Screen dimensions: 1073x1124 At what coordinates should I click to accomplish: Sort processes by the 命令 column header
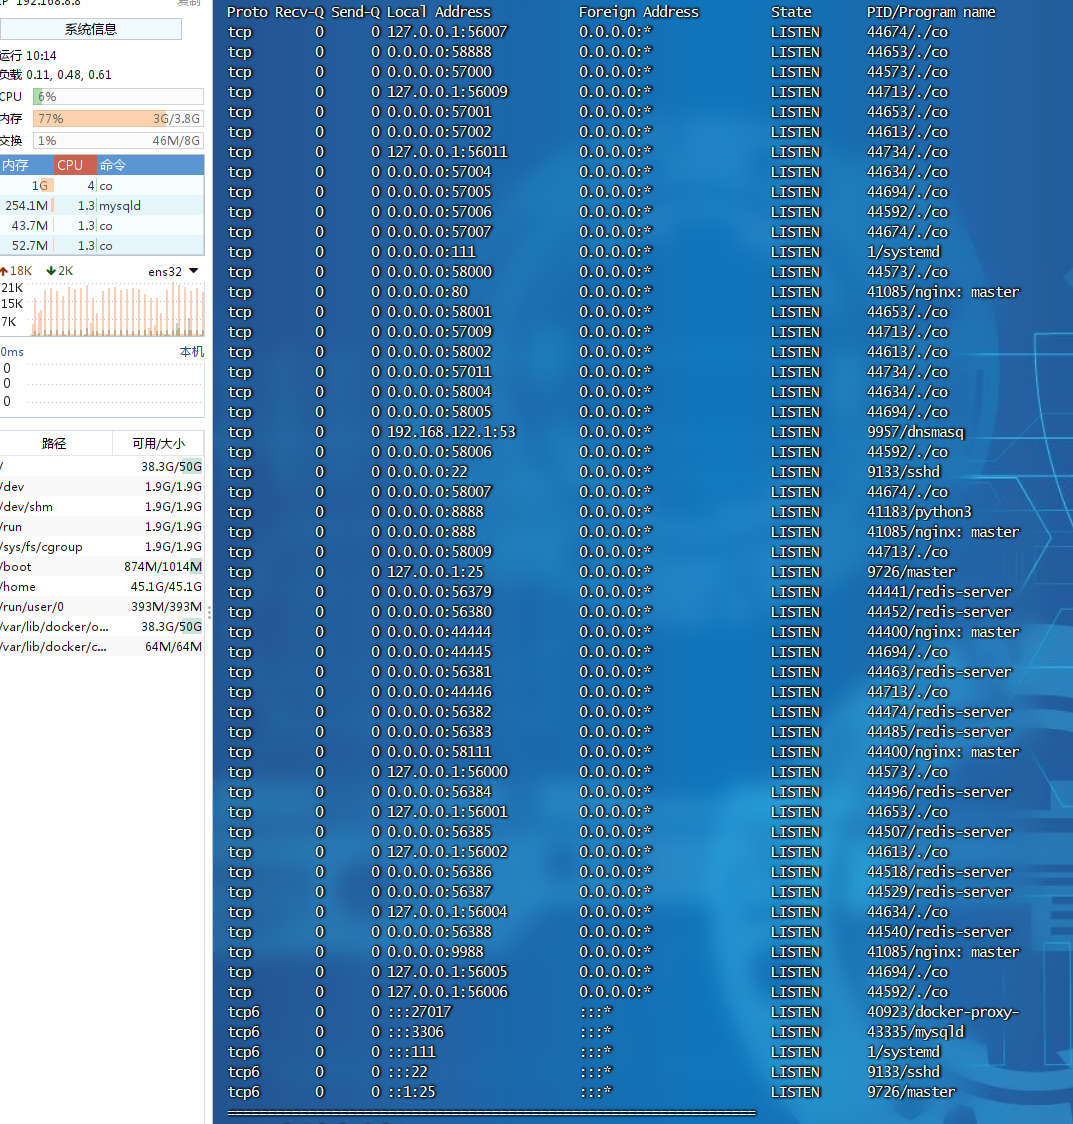pos(151,165)
